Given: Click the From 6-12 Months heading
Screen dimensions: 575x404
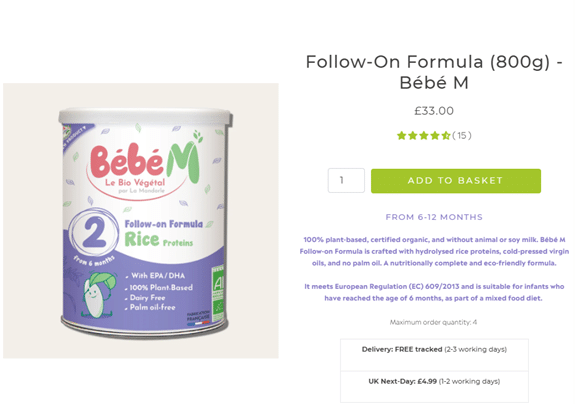Looking at the screenshot, I should 434,217.
